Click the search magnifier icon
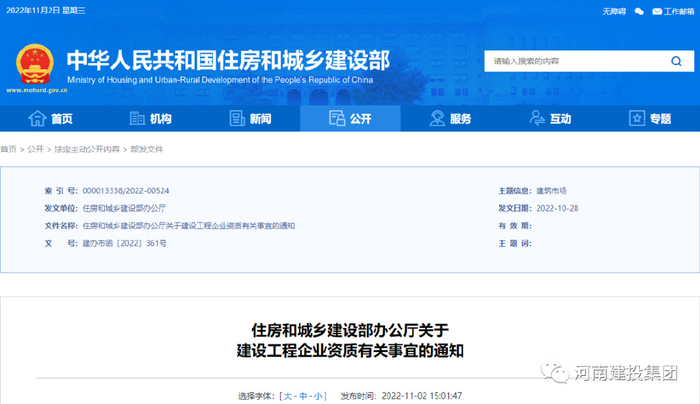This screenshot has width=700, height=404. (x=676, y=61)
